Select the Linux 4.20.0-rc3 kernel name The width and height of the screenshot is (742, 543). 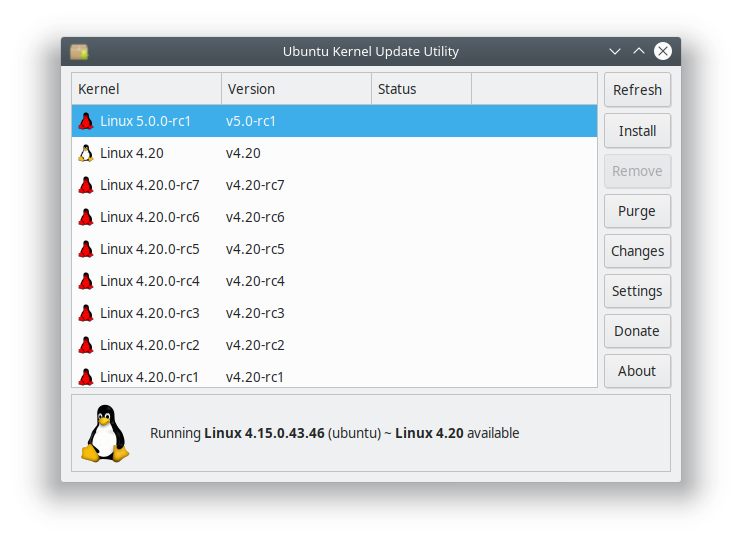point(150,313)
